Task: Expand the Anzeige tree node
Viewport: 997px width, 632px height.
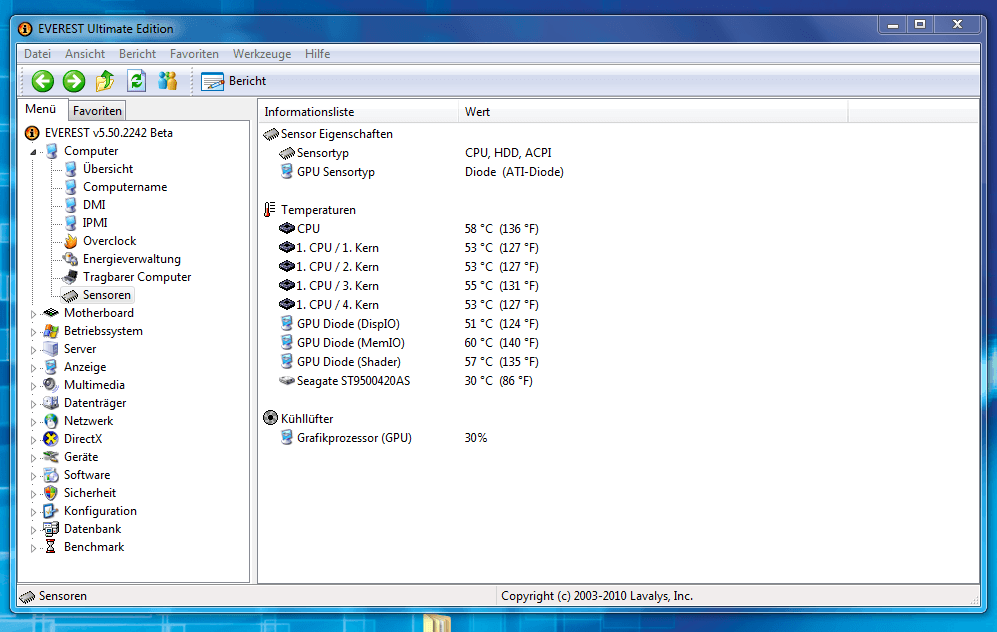Action: pyautogui.click(x=33, y=368)
